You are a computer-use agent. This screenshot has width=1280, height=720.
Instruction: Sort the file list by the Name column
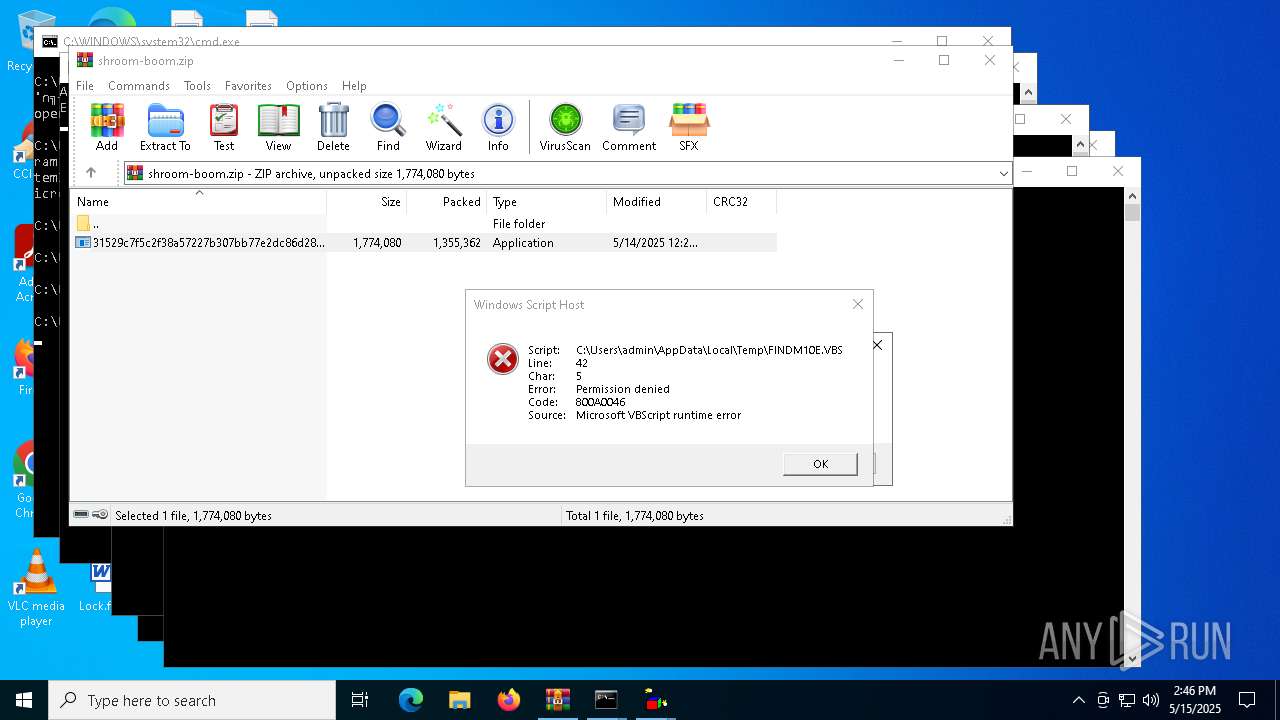click(x=199, y=202)
